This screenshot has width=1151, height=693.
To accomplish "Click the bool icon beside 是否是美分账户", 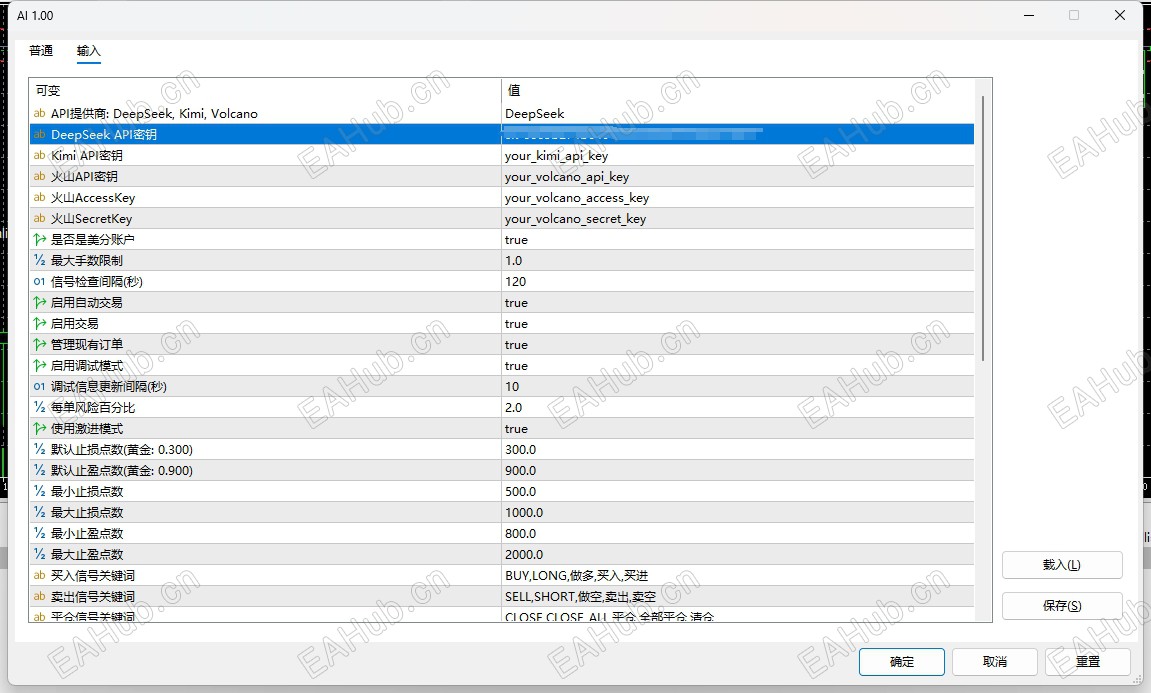I will pyautogui.click(x=40, y=239).
